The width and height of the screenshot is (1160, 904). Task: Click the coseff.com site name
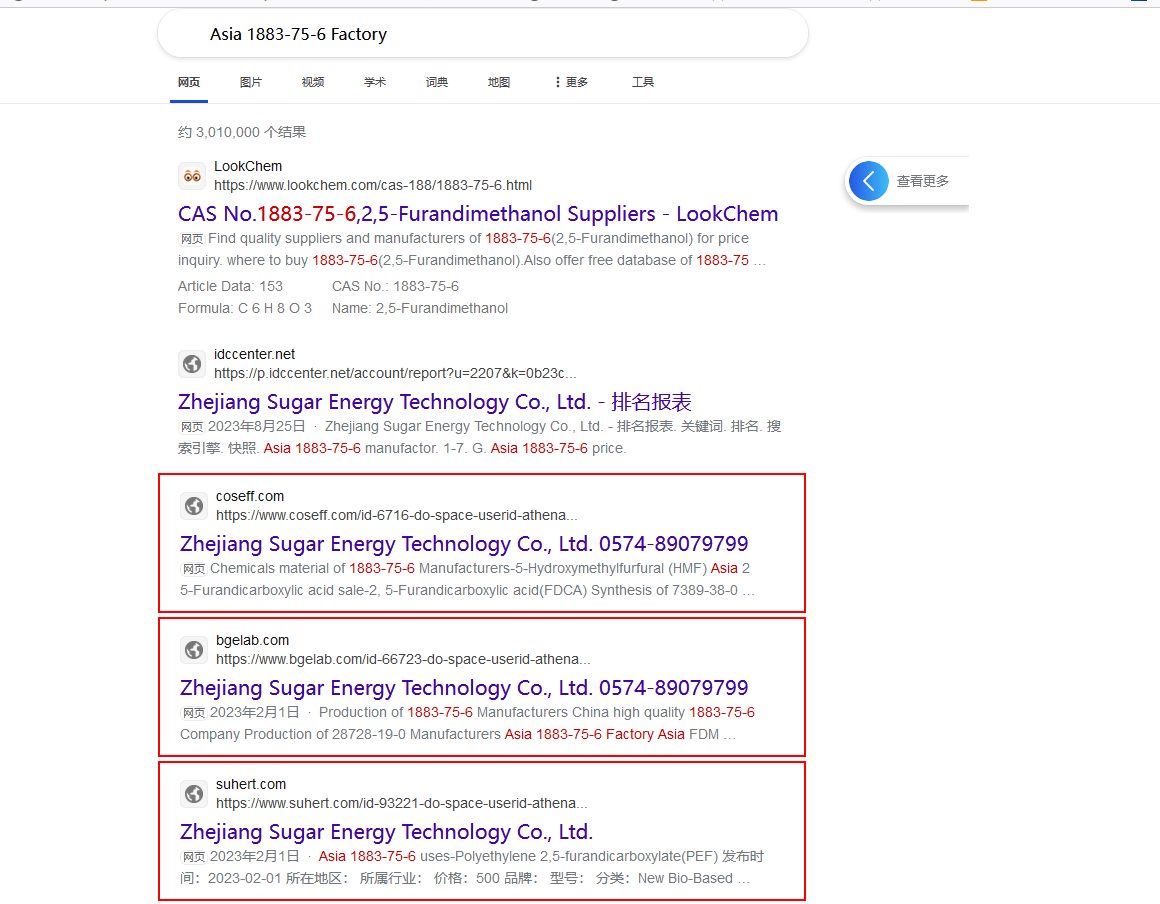250,496
